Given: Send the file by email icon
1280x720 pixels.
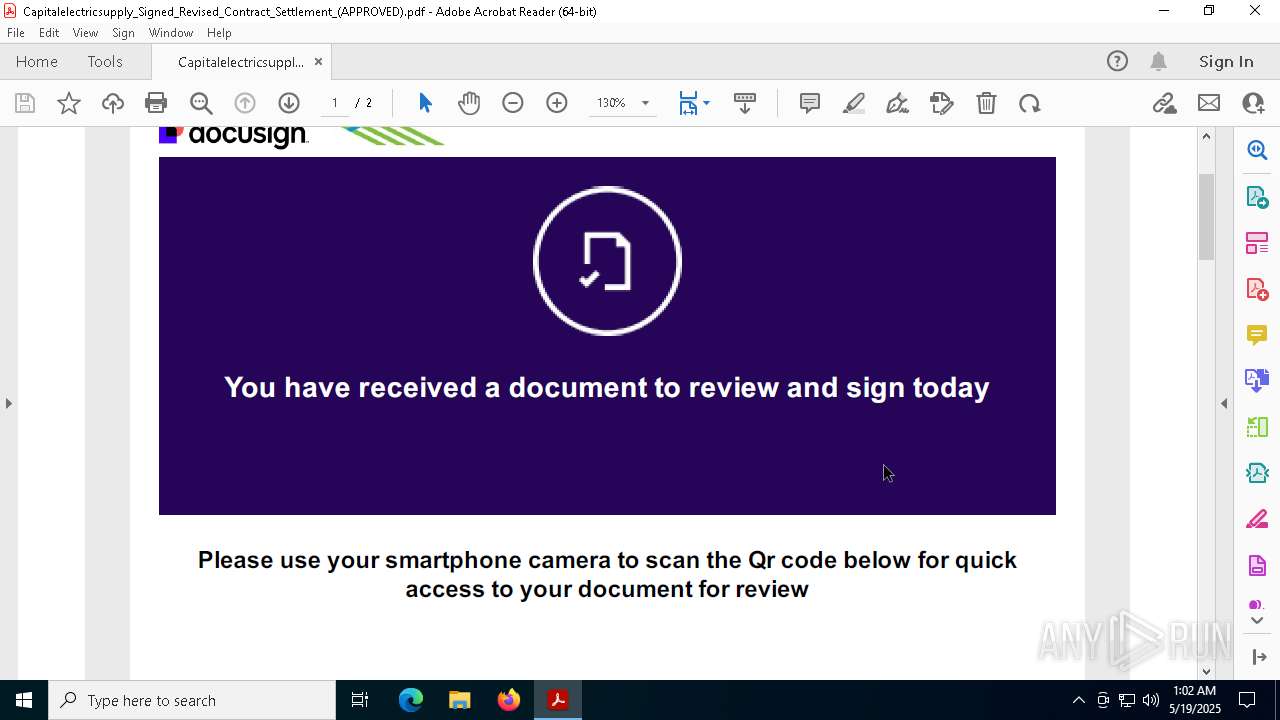Looking at the screenshot, I should pyautogui.click(x=1209, y=103).
